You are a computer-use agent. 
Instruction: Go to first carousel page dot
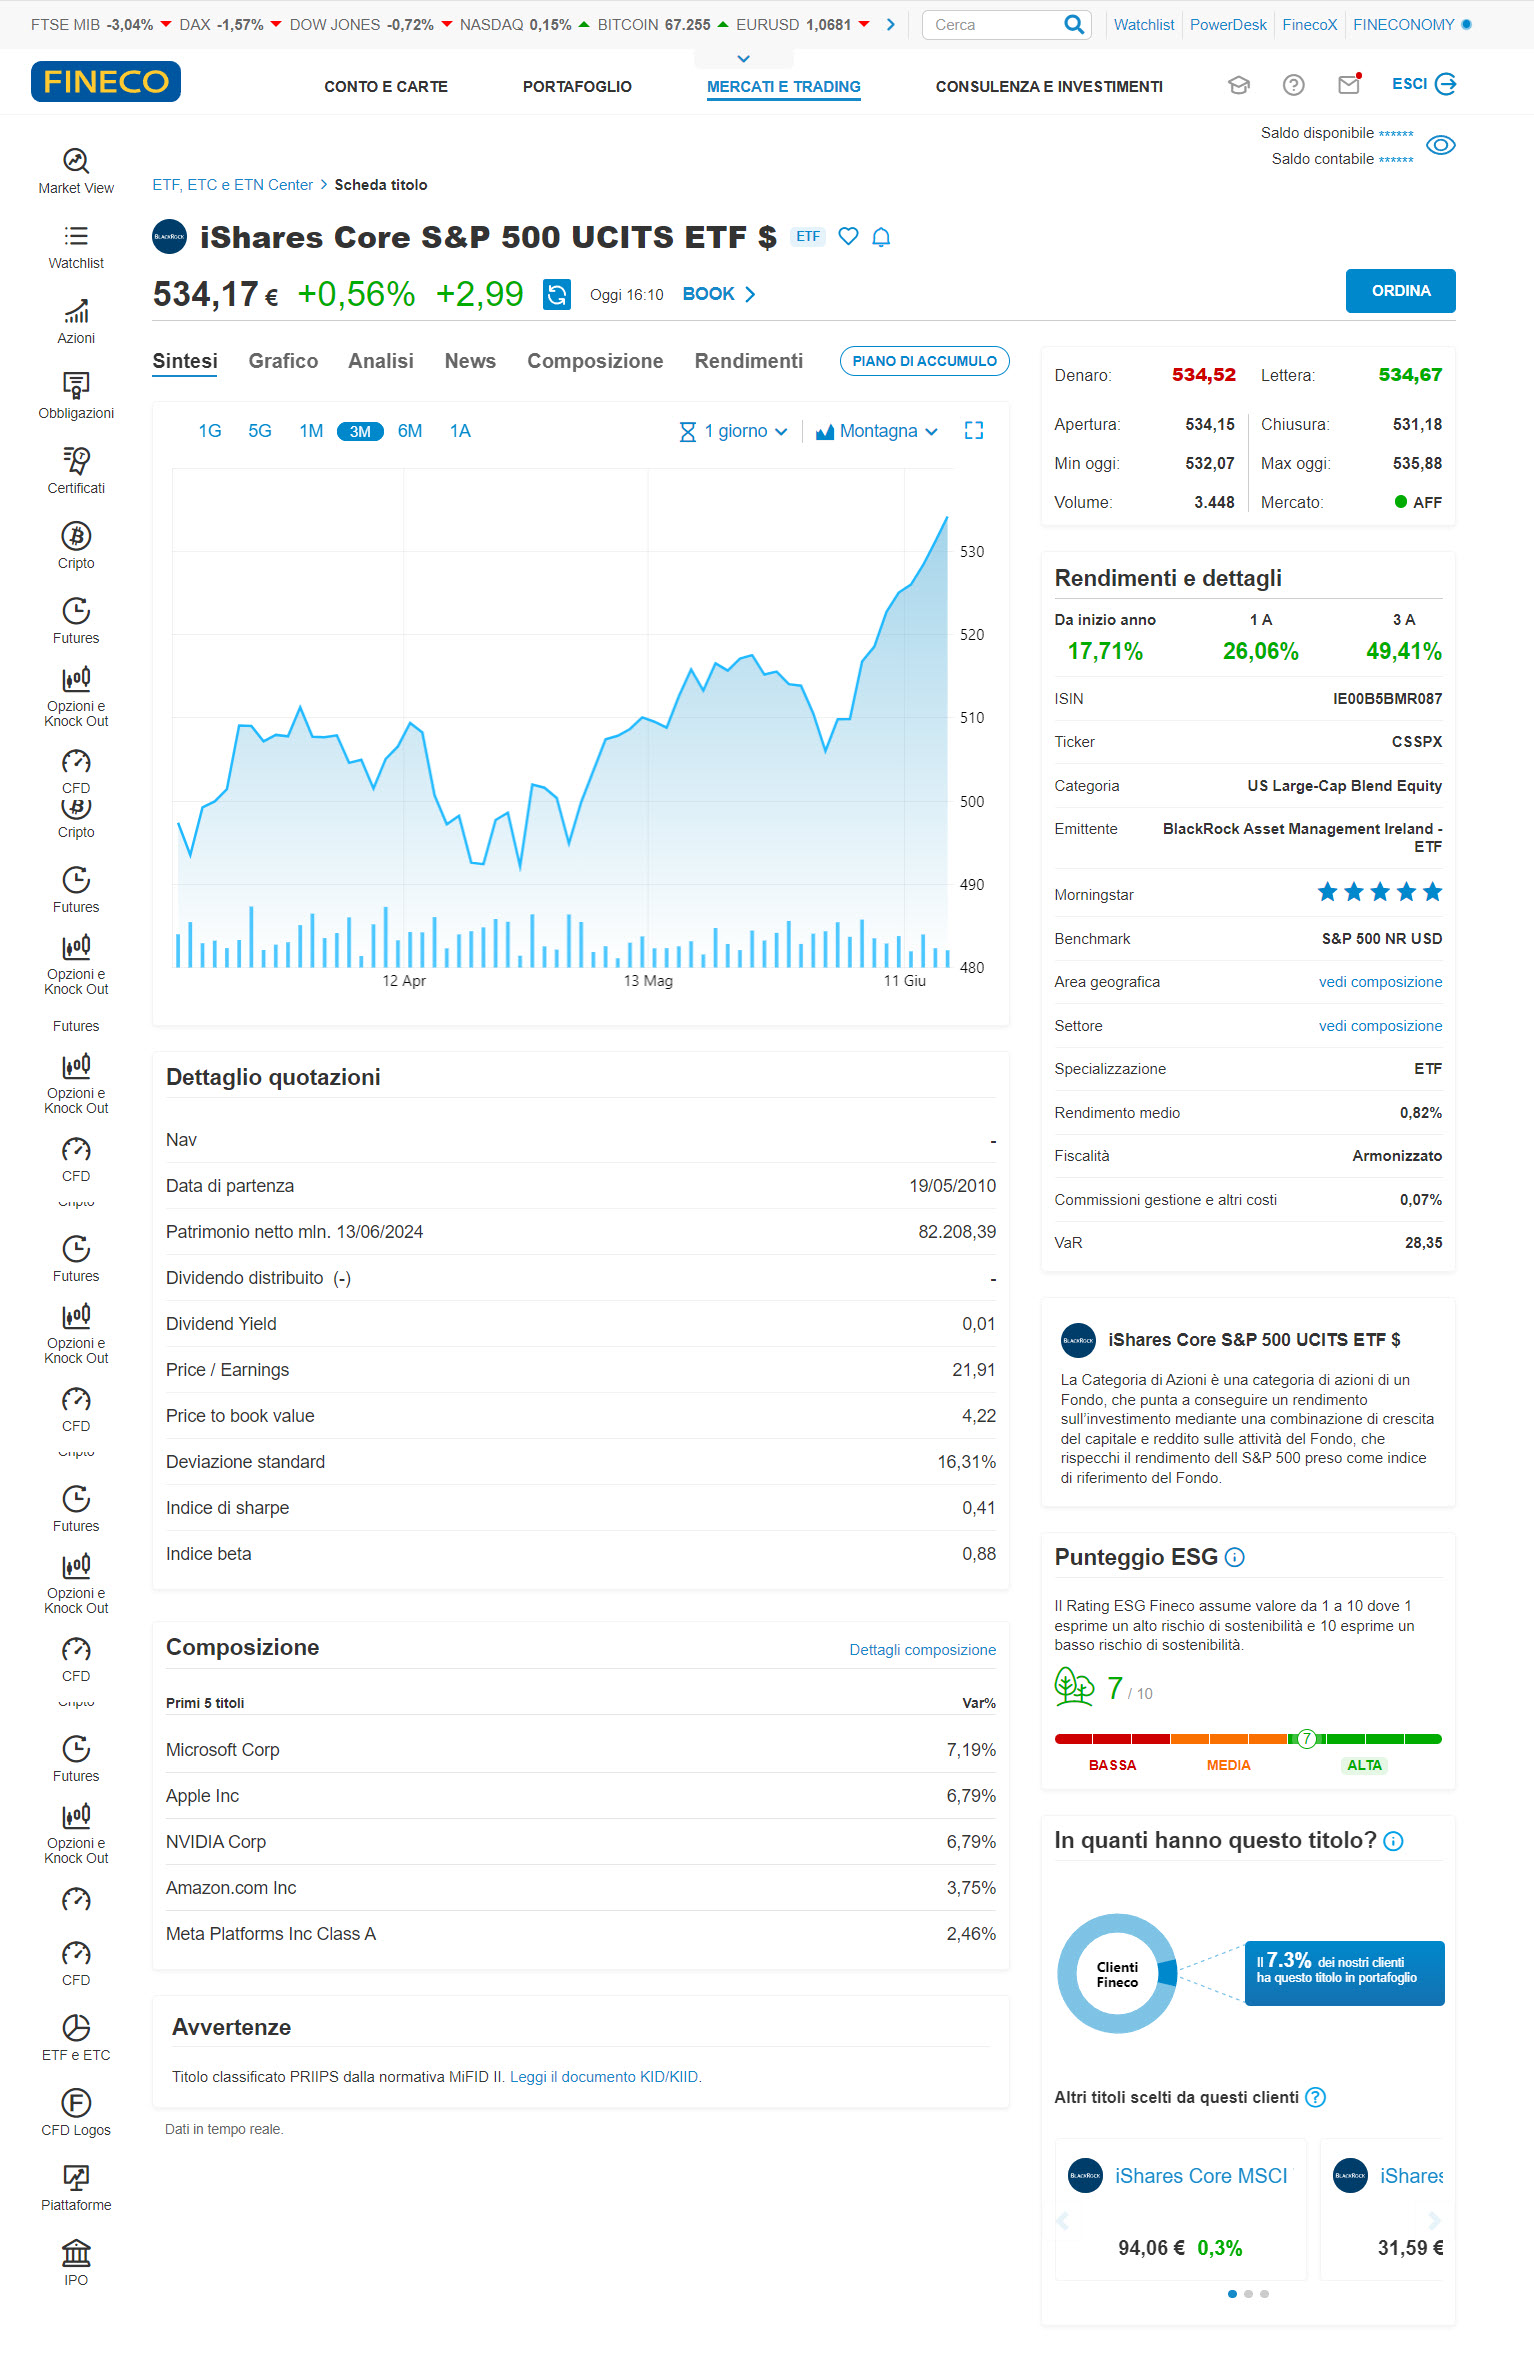point(1232,2294)
